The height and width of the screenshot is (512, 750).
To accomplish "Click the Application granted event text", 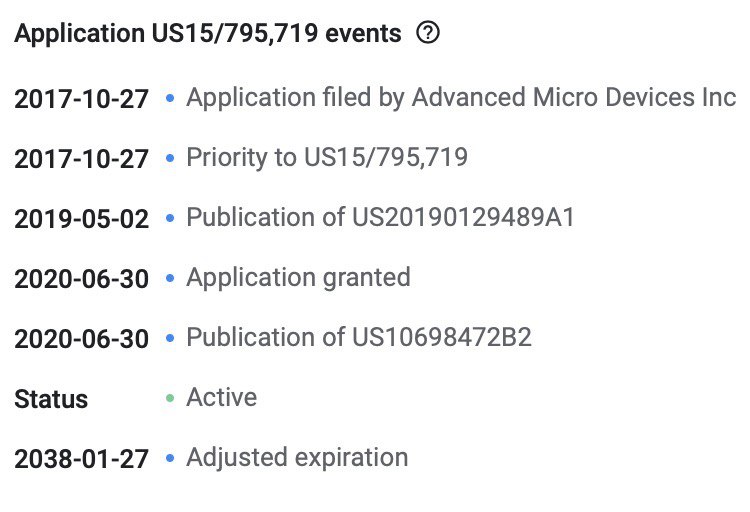I will (x=298, y=278).
